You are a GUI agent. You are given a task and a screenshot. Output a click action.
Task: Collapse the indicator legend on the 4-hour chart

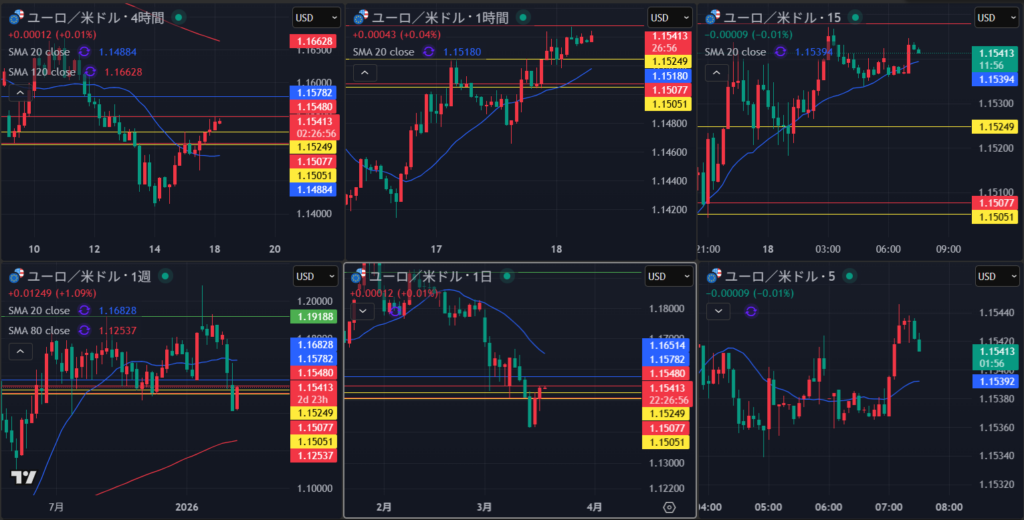[18, 93]
